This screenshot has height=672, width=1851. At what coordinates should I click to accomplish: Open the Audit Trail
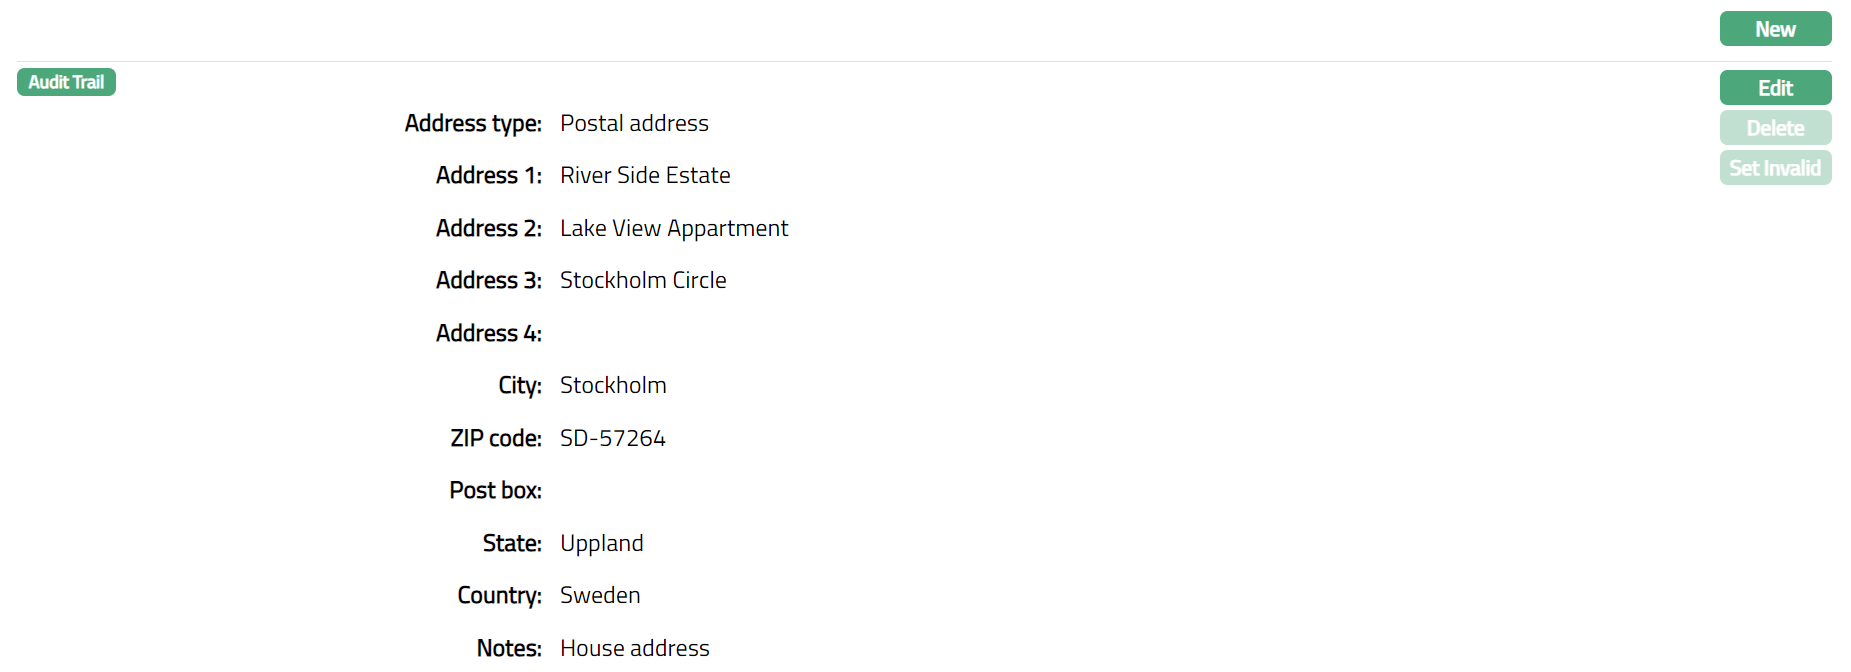coord(66,82)
